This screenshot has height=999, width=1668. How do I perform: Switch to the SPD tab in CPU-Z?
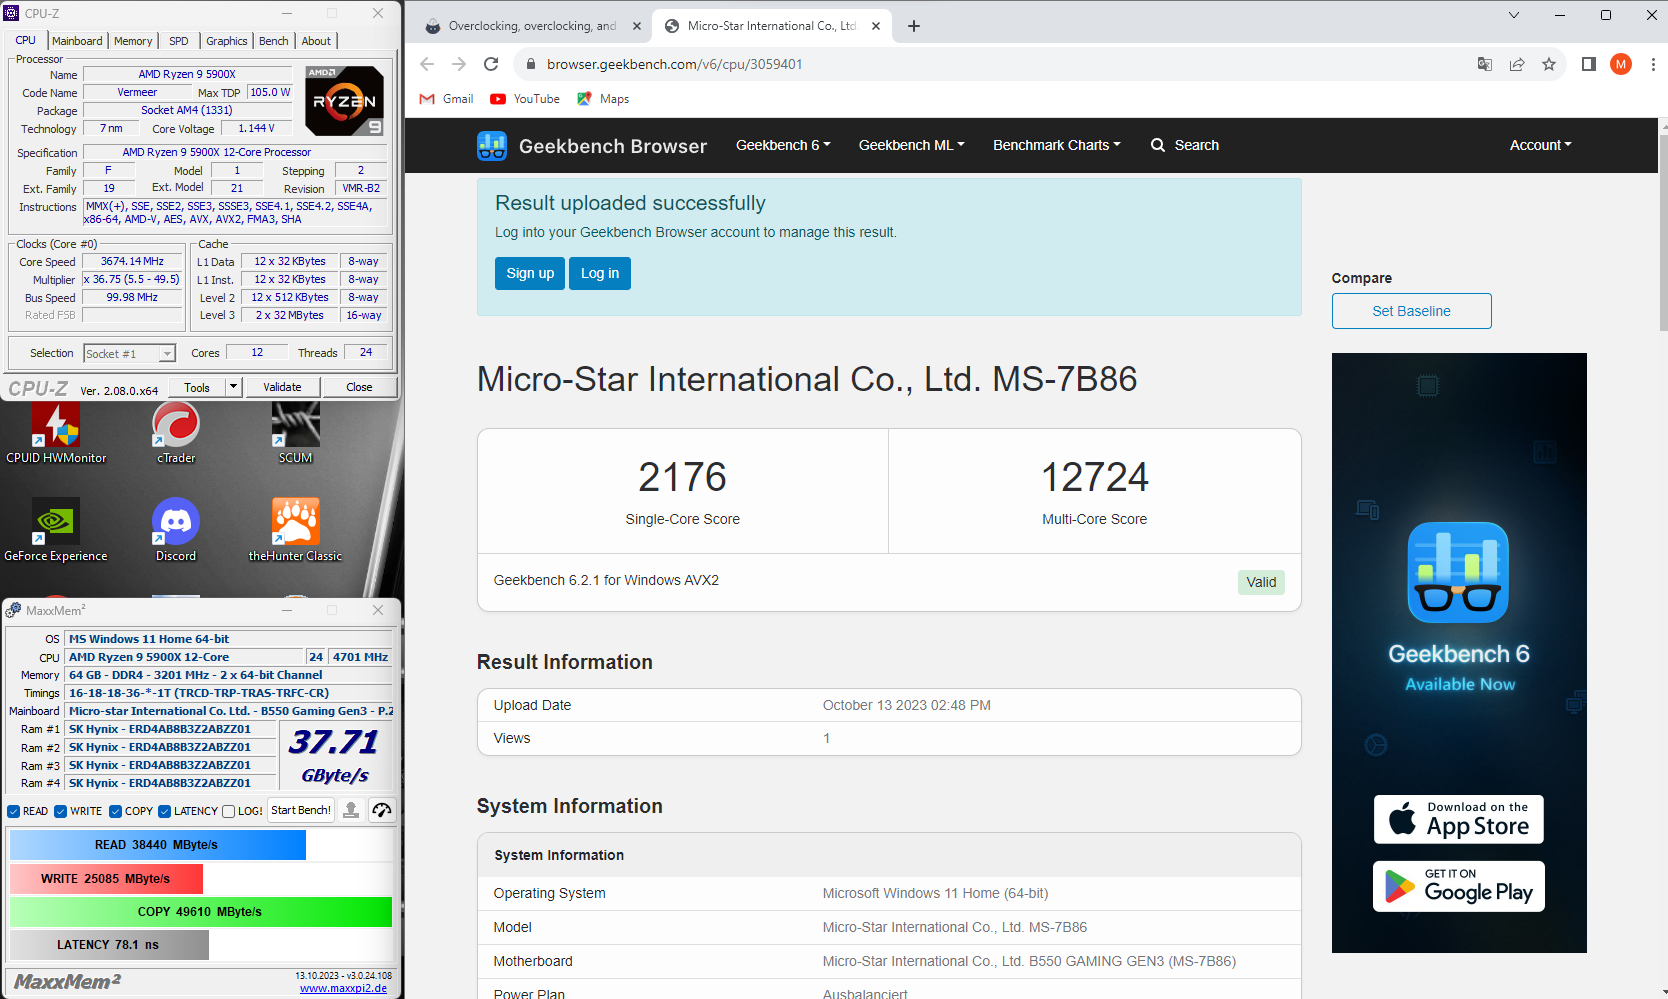[x=179, y=41]
